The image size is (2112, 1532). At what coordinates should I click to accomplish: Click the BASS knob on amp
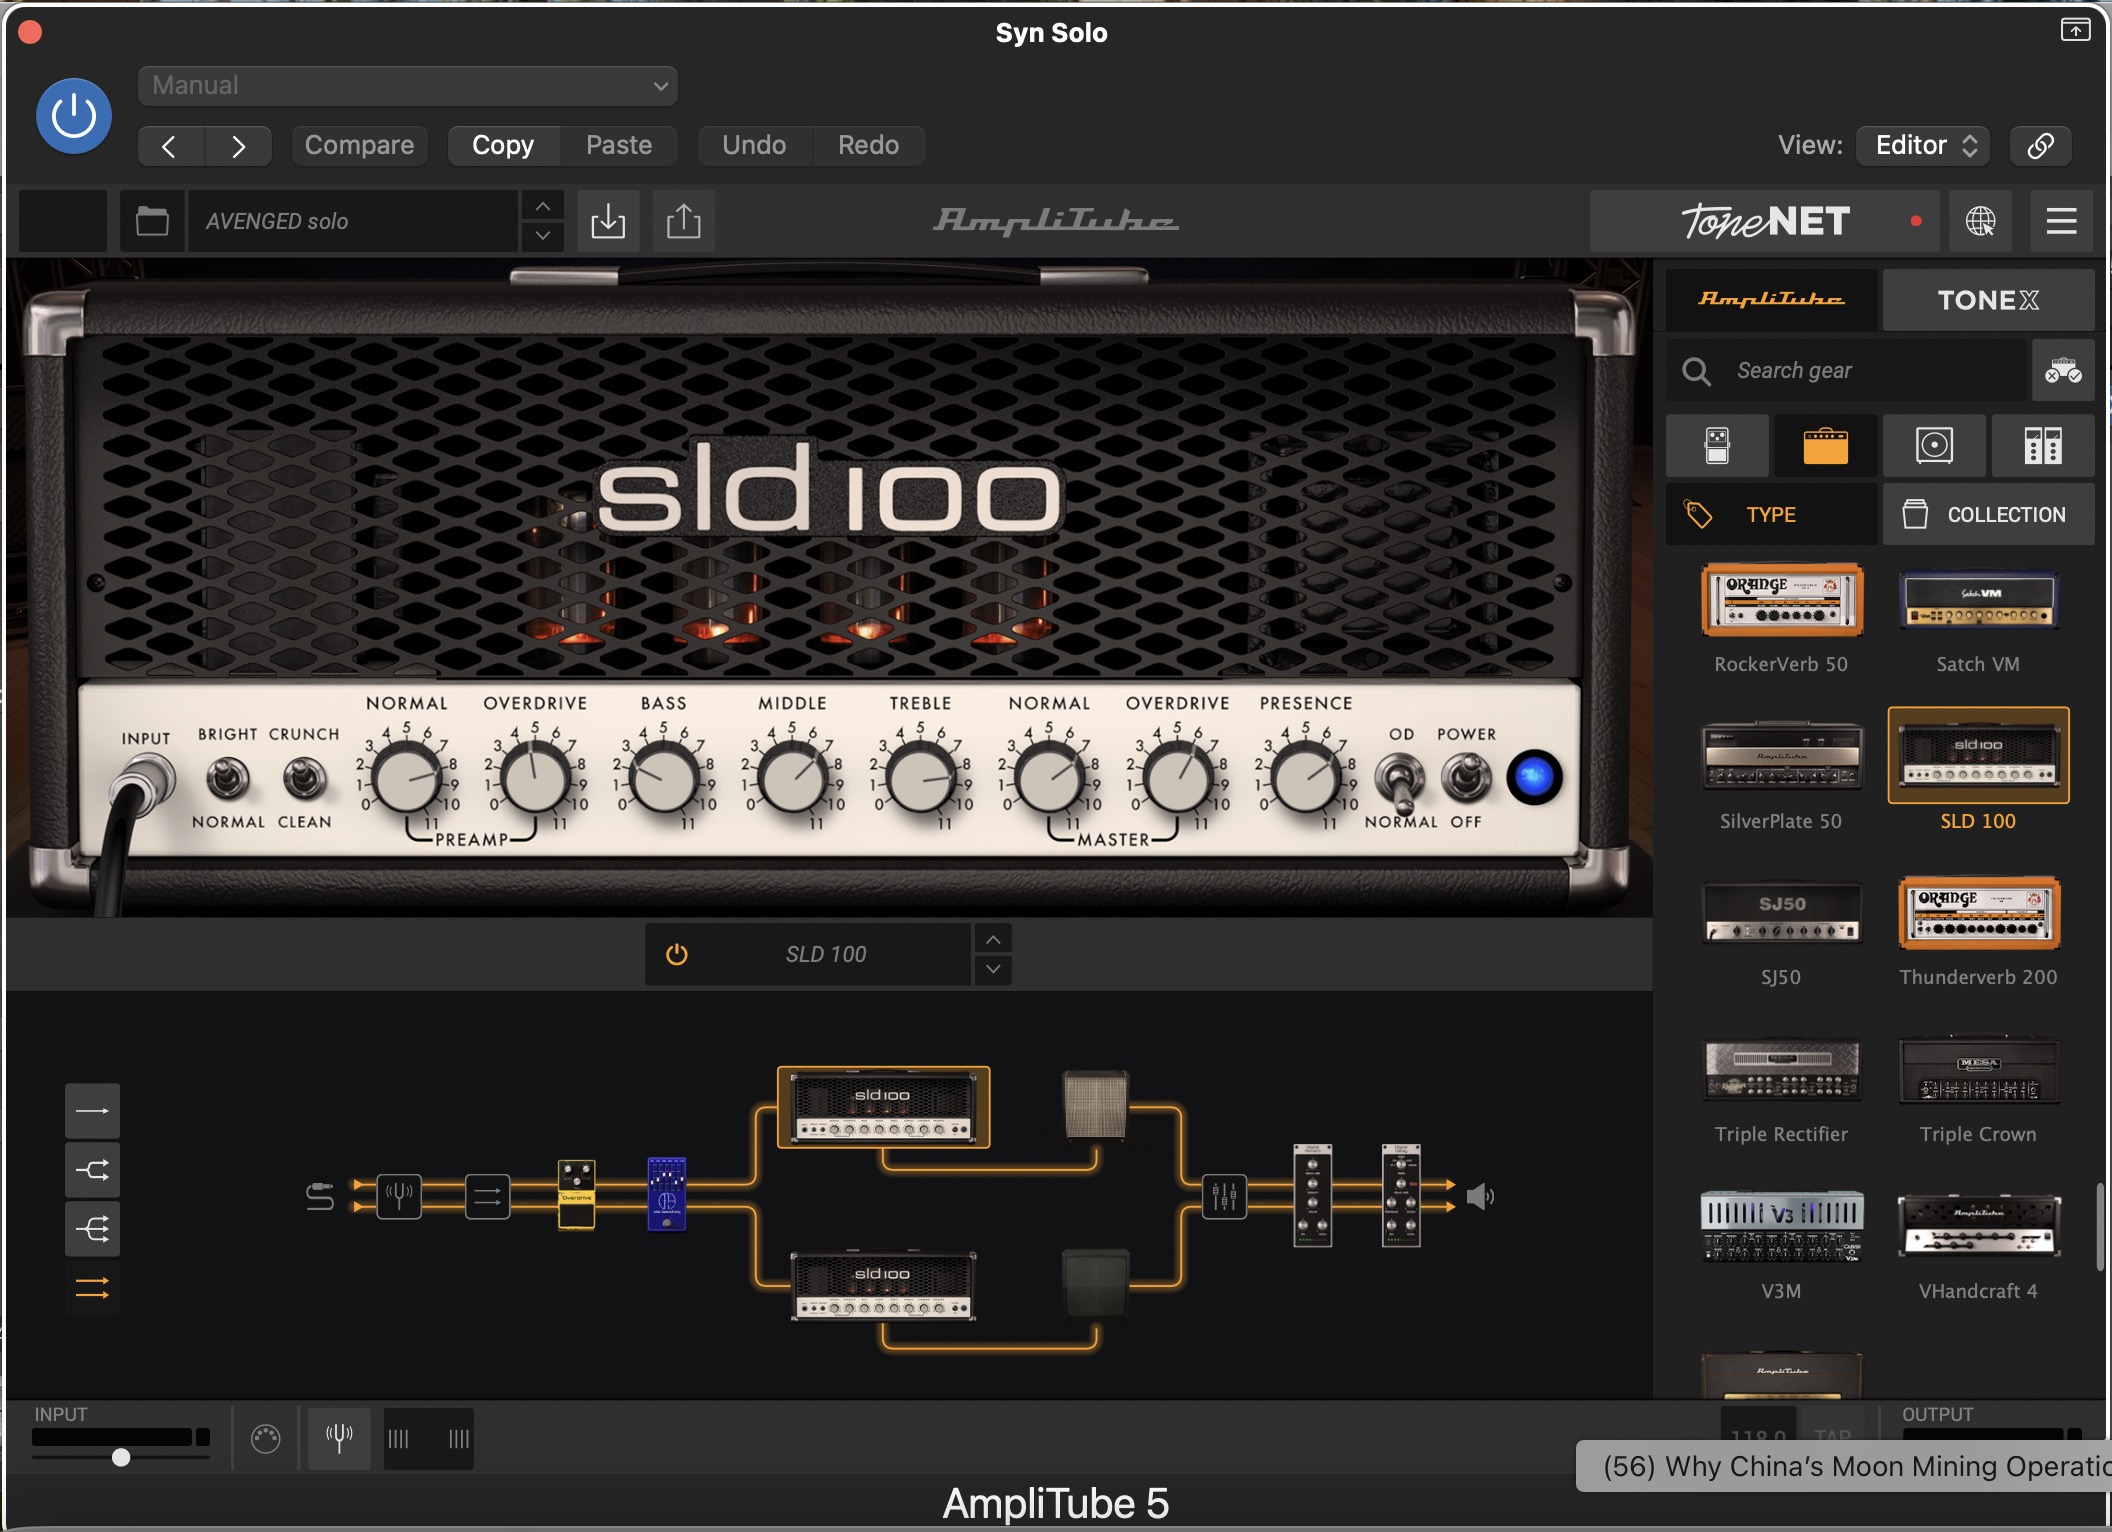point(663,779)
